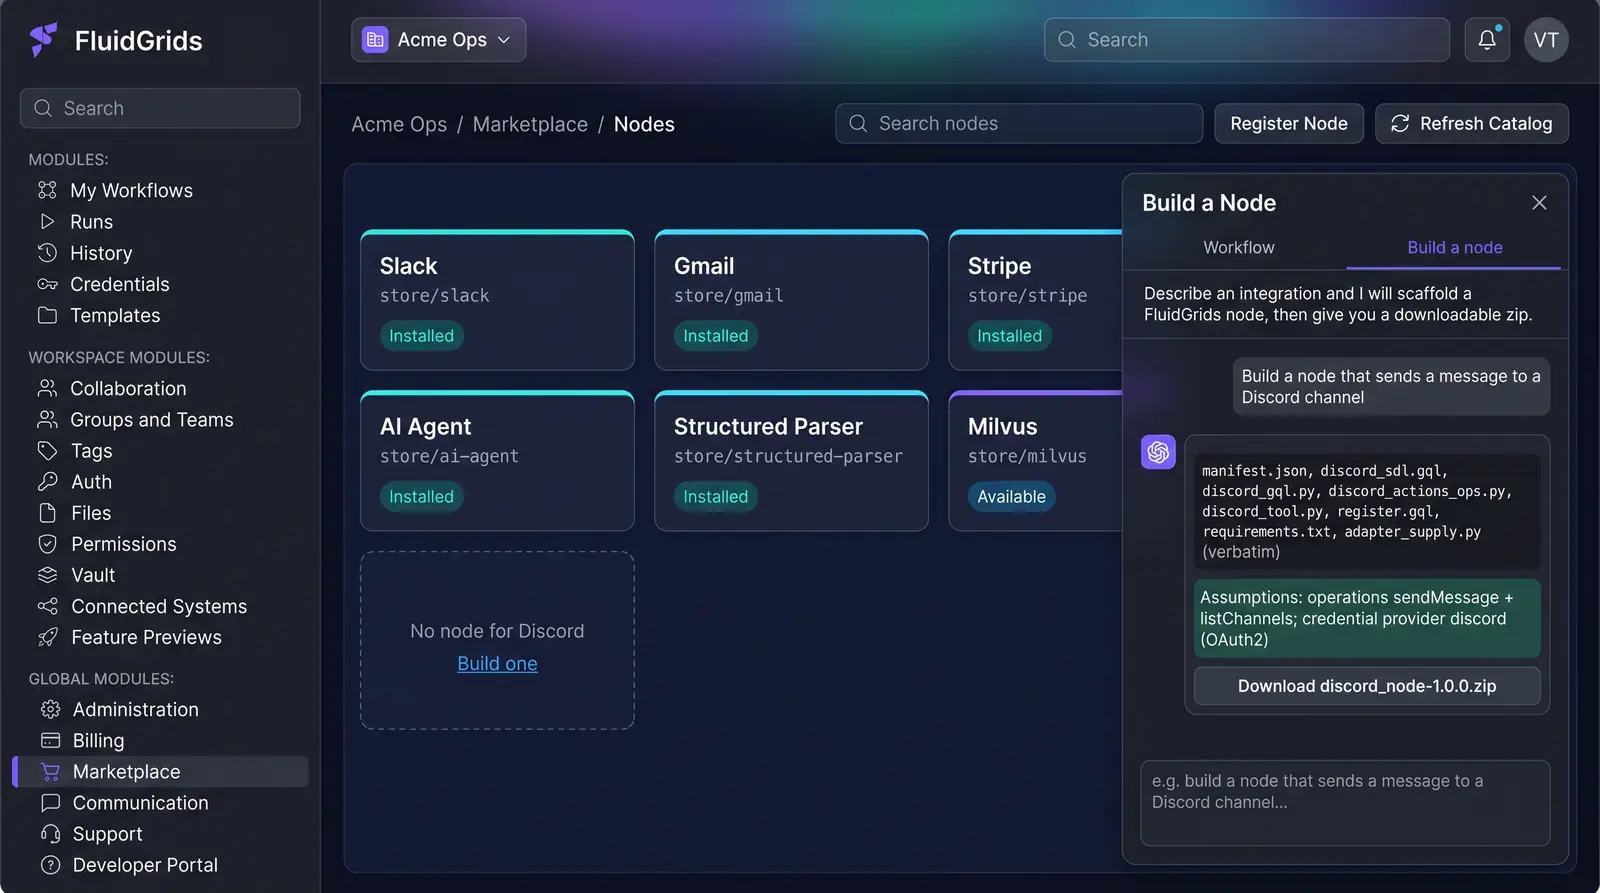The width and height of the screenshot is (1600, 893).
Task: Open VT user avatar menu
Action: (x=1546, y=40)
